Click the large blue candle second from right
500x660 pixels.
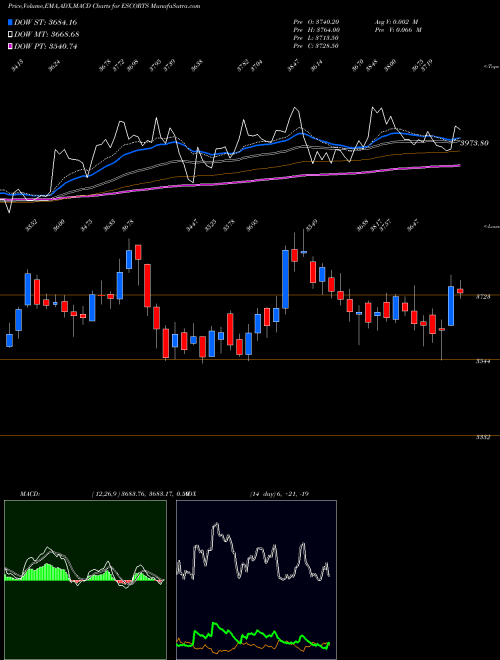pyautogui.click(x=451, y=306)
